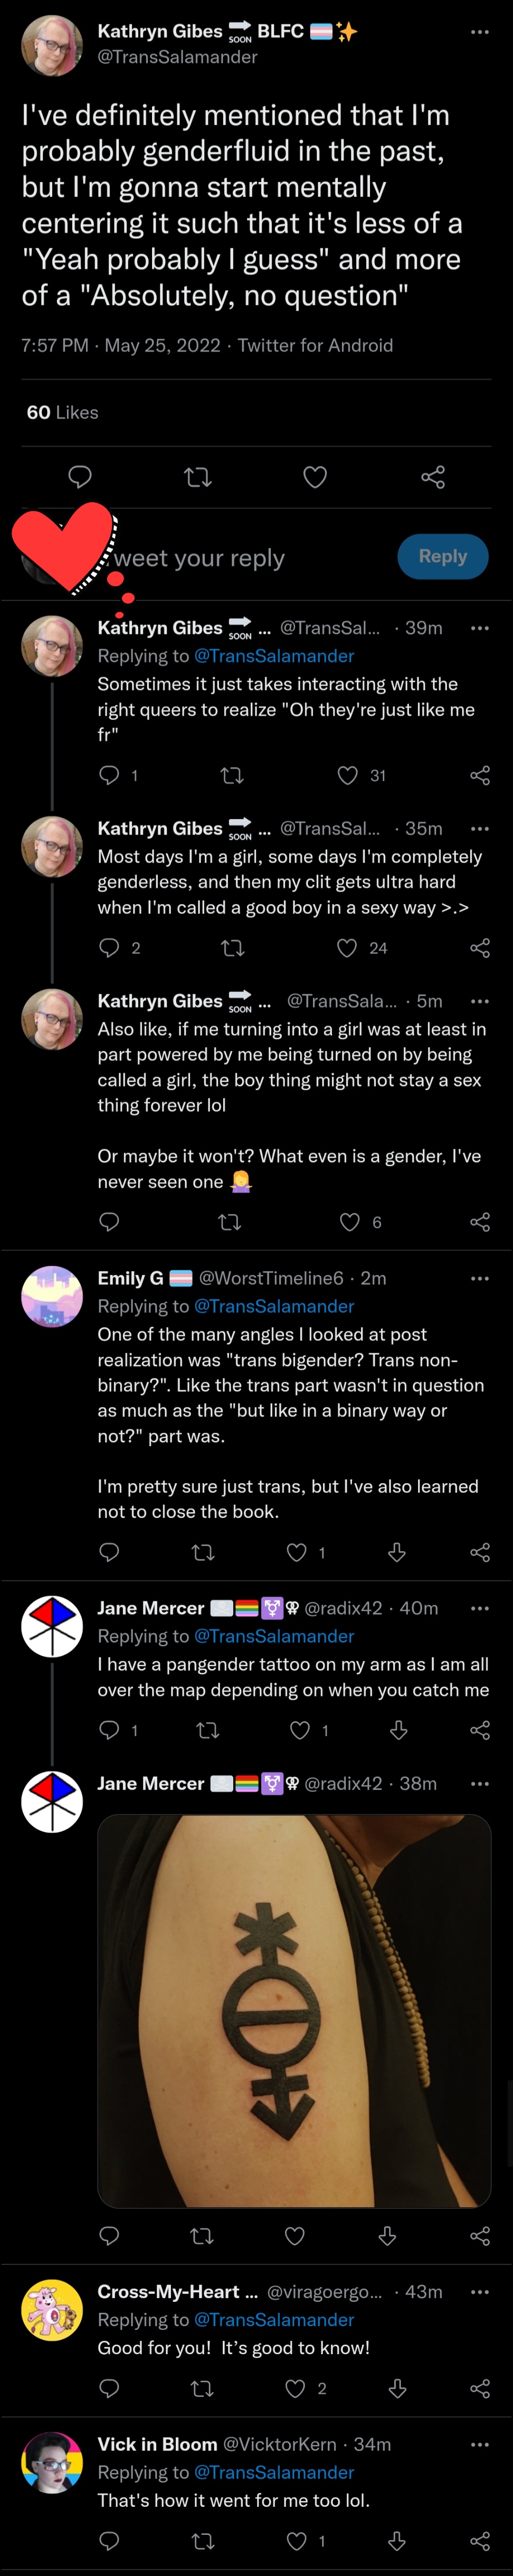Viewport: 513px width, 2576px height.
Task: Like the Cross-My-Heart reply
Action: tap(295, 2388)
